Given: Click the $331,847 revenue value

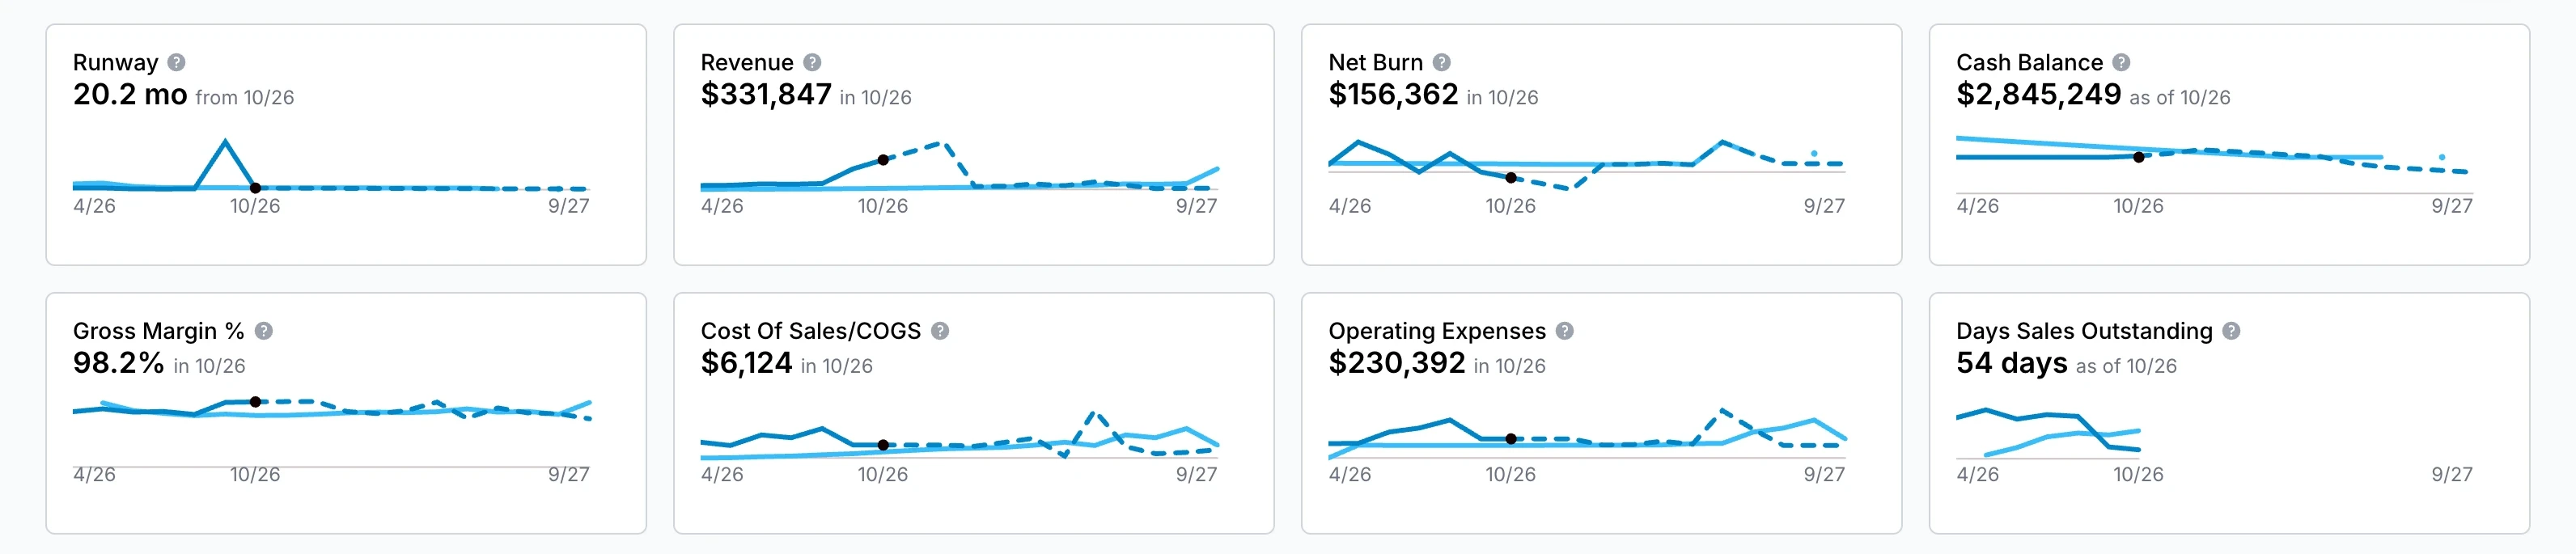Looking at the screenshot, I should point(766,95).
